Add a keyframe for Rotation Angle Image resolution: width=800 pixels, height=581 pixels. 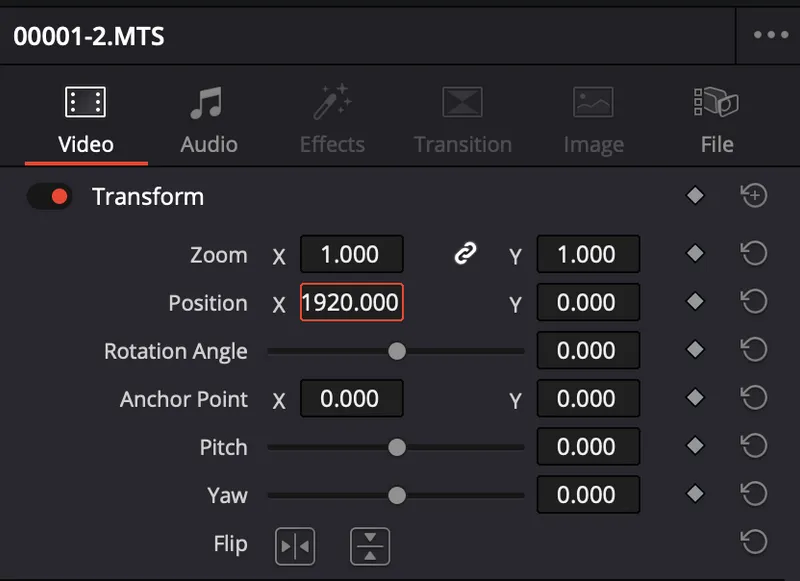695,350
